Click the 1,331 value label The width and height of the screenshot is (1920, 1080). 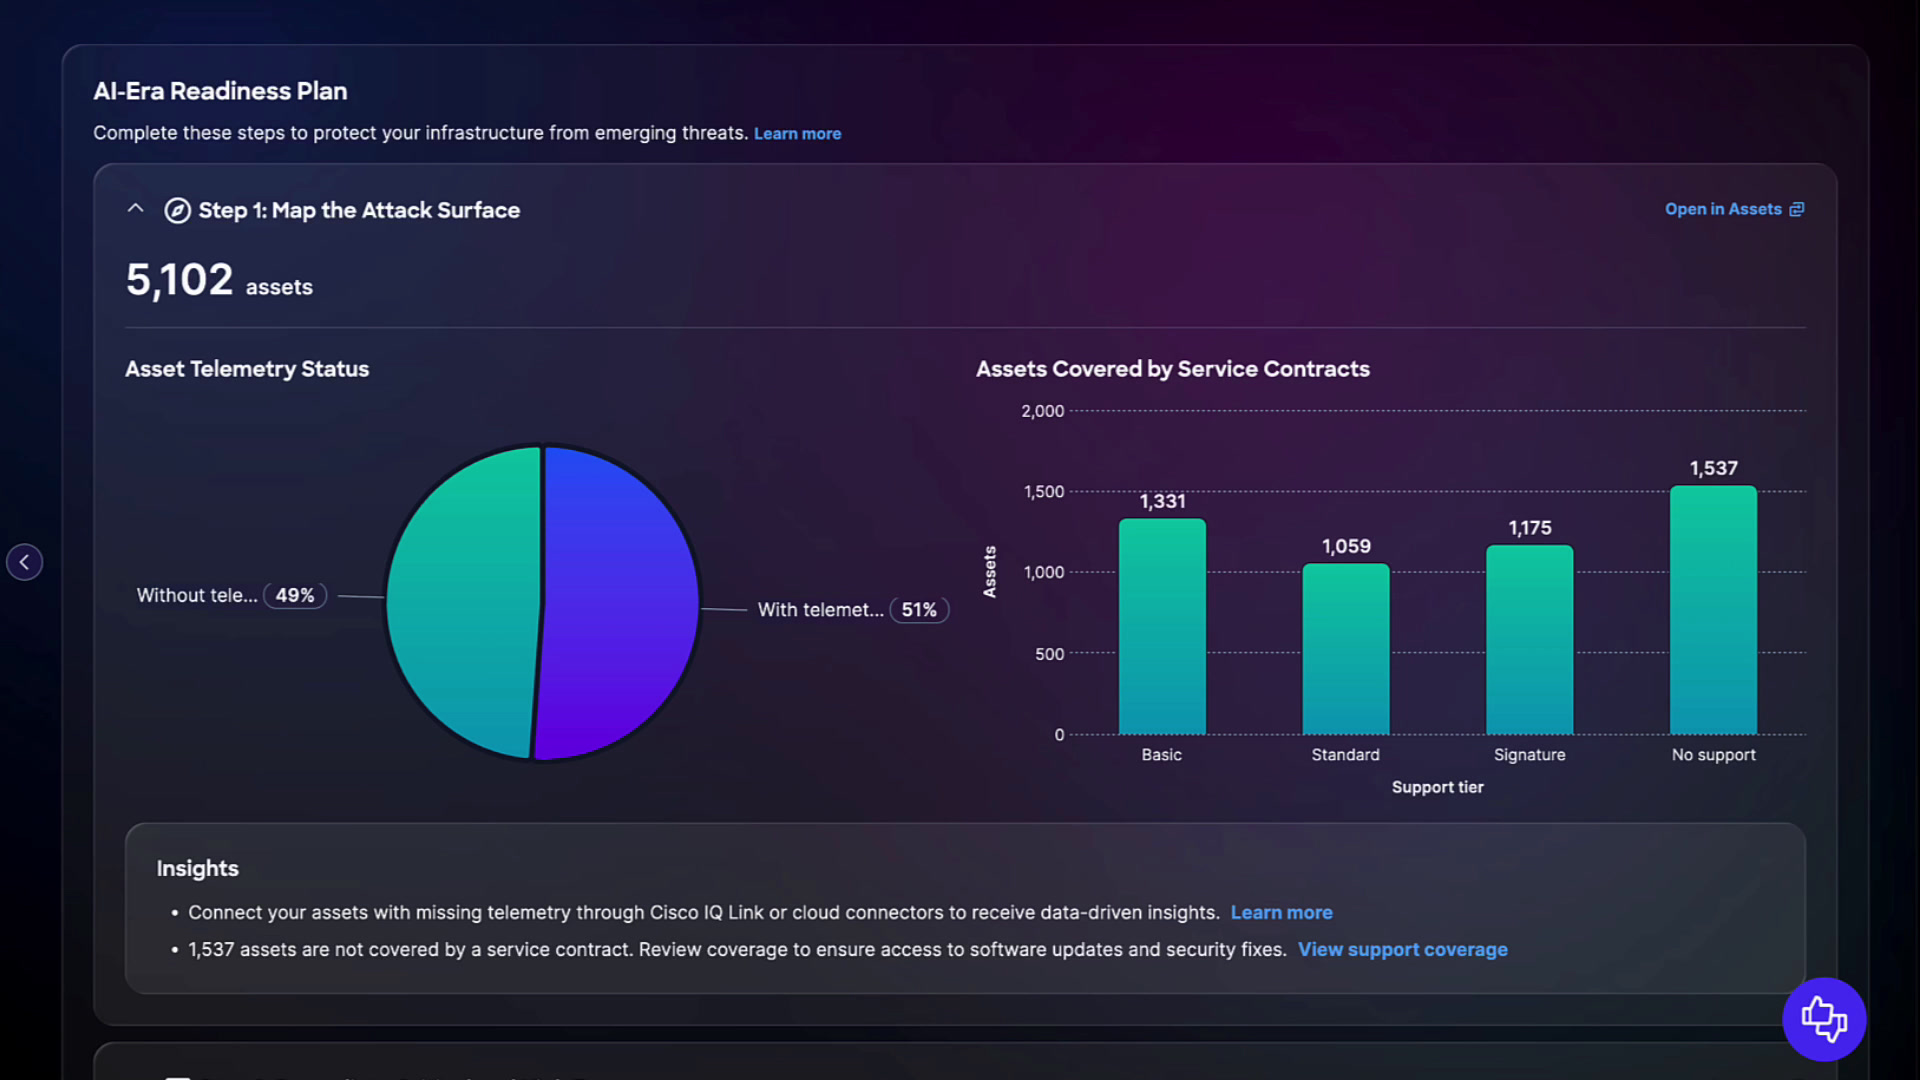1162,501
